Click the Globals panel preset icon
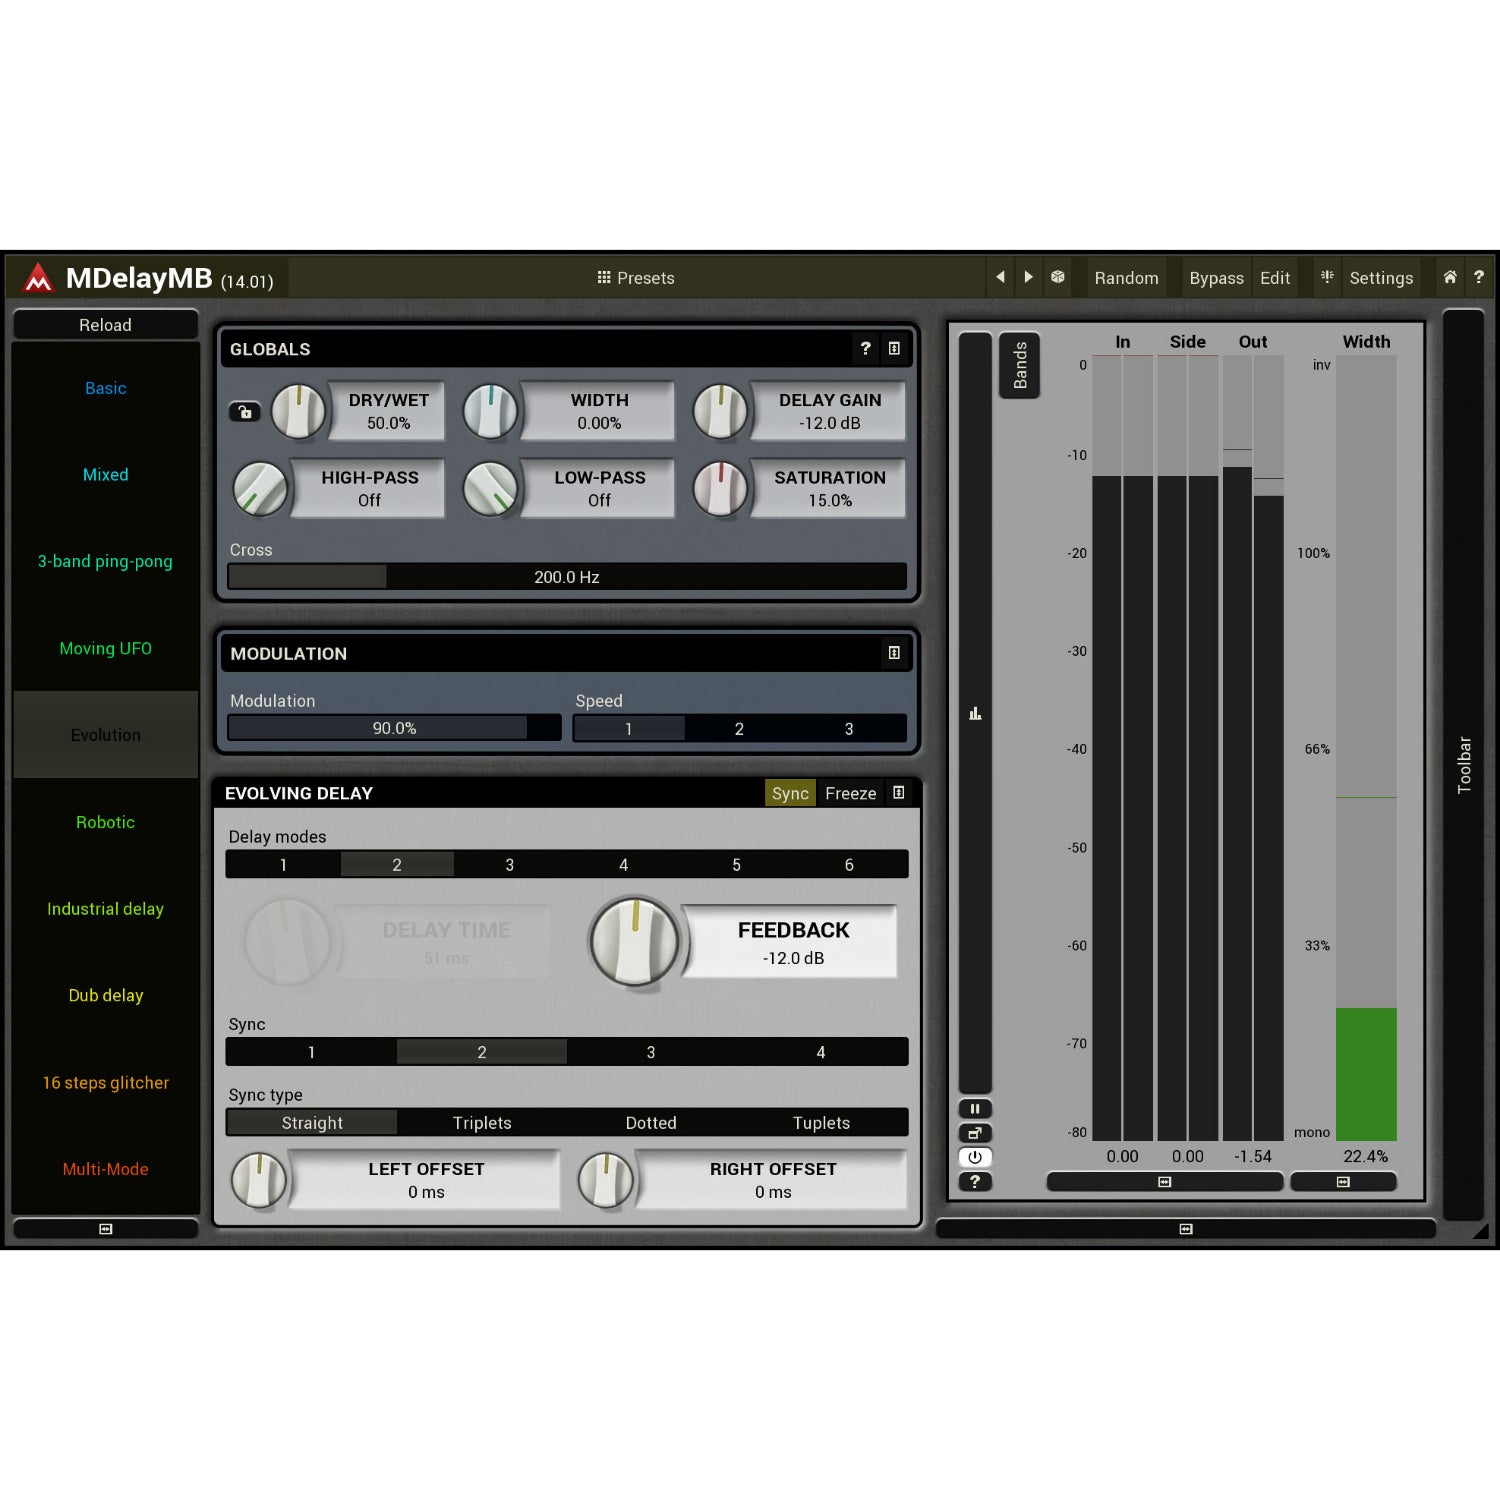The image size is (1500, 1500). pyautogui.click(x=894, y=348)
